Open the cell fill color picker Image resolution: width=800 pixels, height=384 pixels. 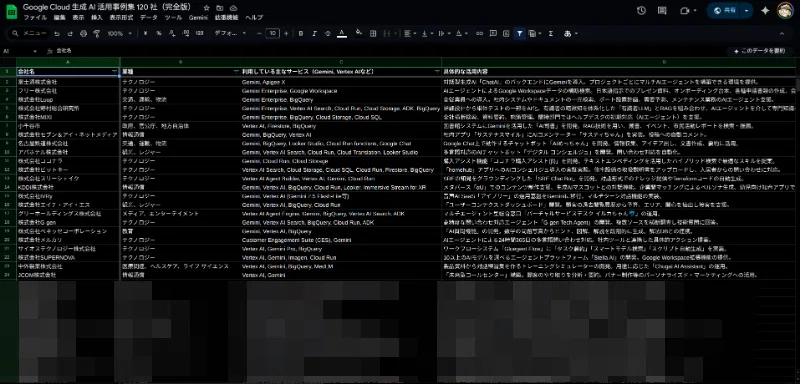coord(359,33)
